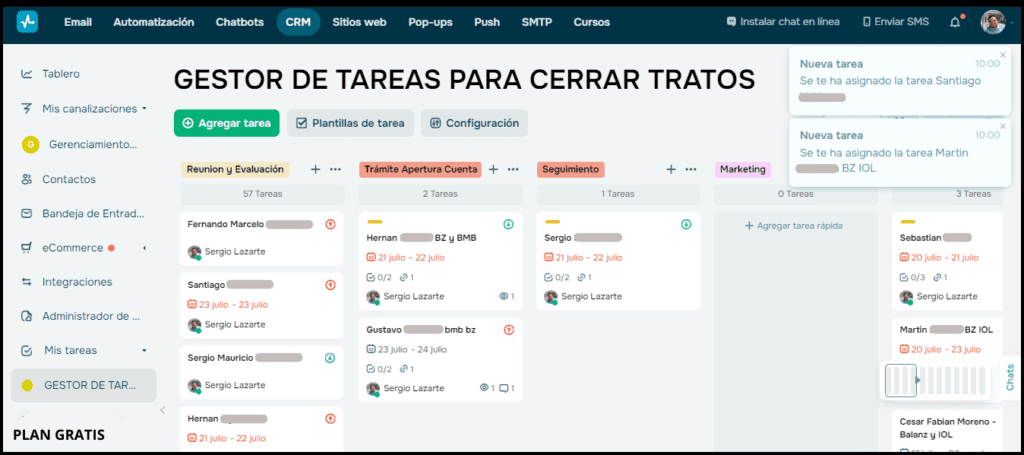Open the Automatización top menu
The width and height of the screenshot is (1024, 455).
[153, 22]
